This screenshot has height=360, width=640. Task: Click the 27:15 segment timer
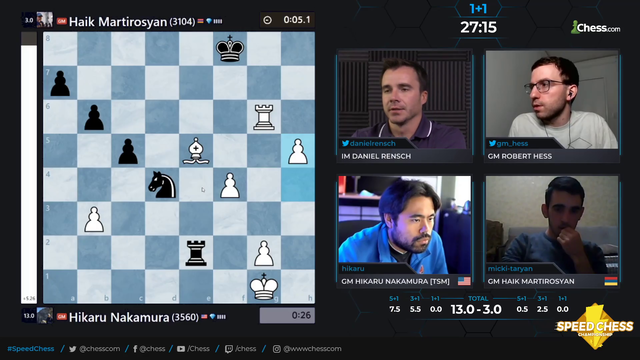point(478,27)
